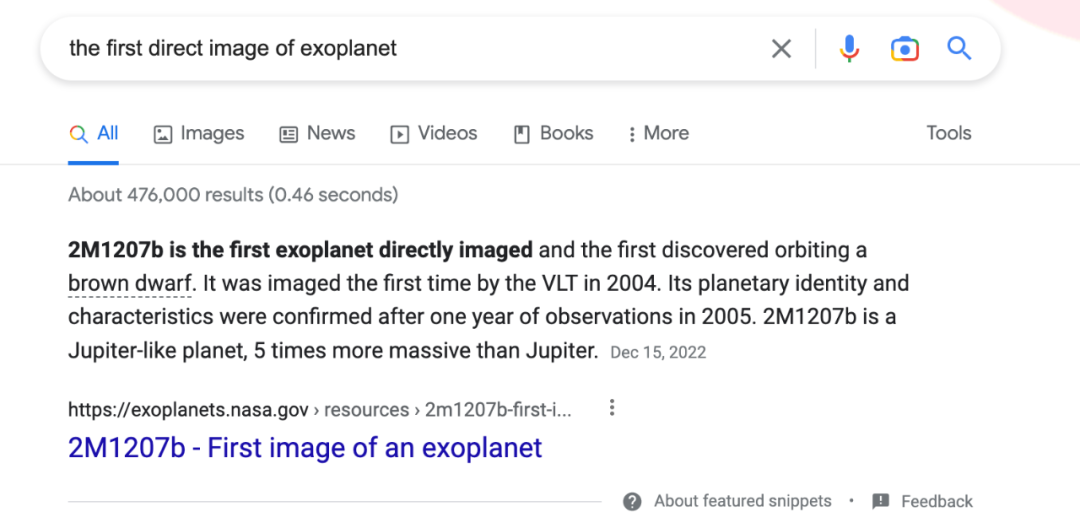Viewport: 1080px width, 528px height.
Task: Clear the search box with X icon
Action: click(x=781, y=48)
